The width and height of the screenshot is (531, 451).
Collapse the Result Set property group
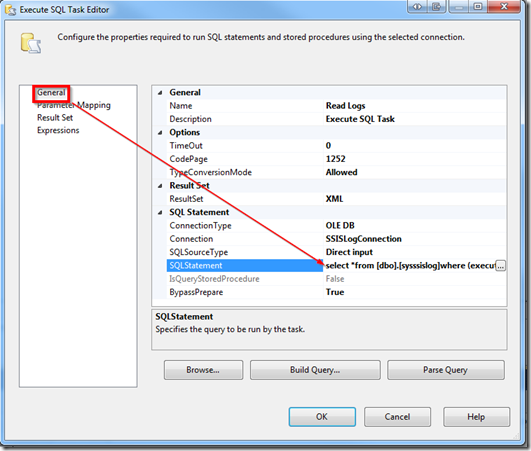coord(160,186)
